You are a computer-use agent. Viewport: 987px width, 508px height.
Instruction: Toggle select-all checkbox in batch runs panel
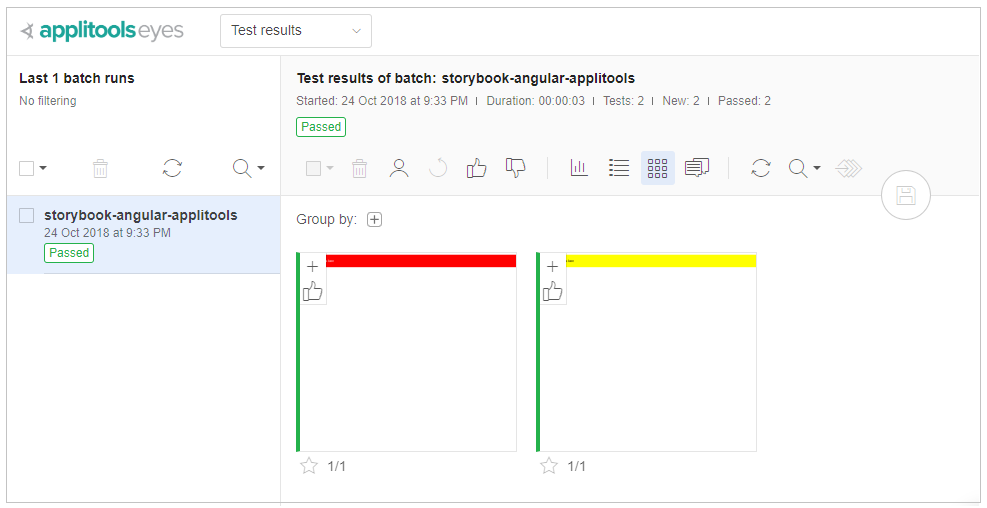27,168
